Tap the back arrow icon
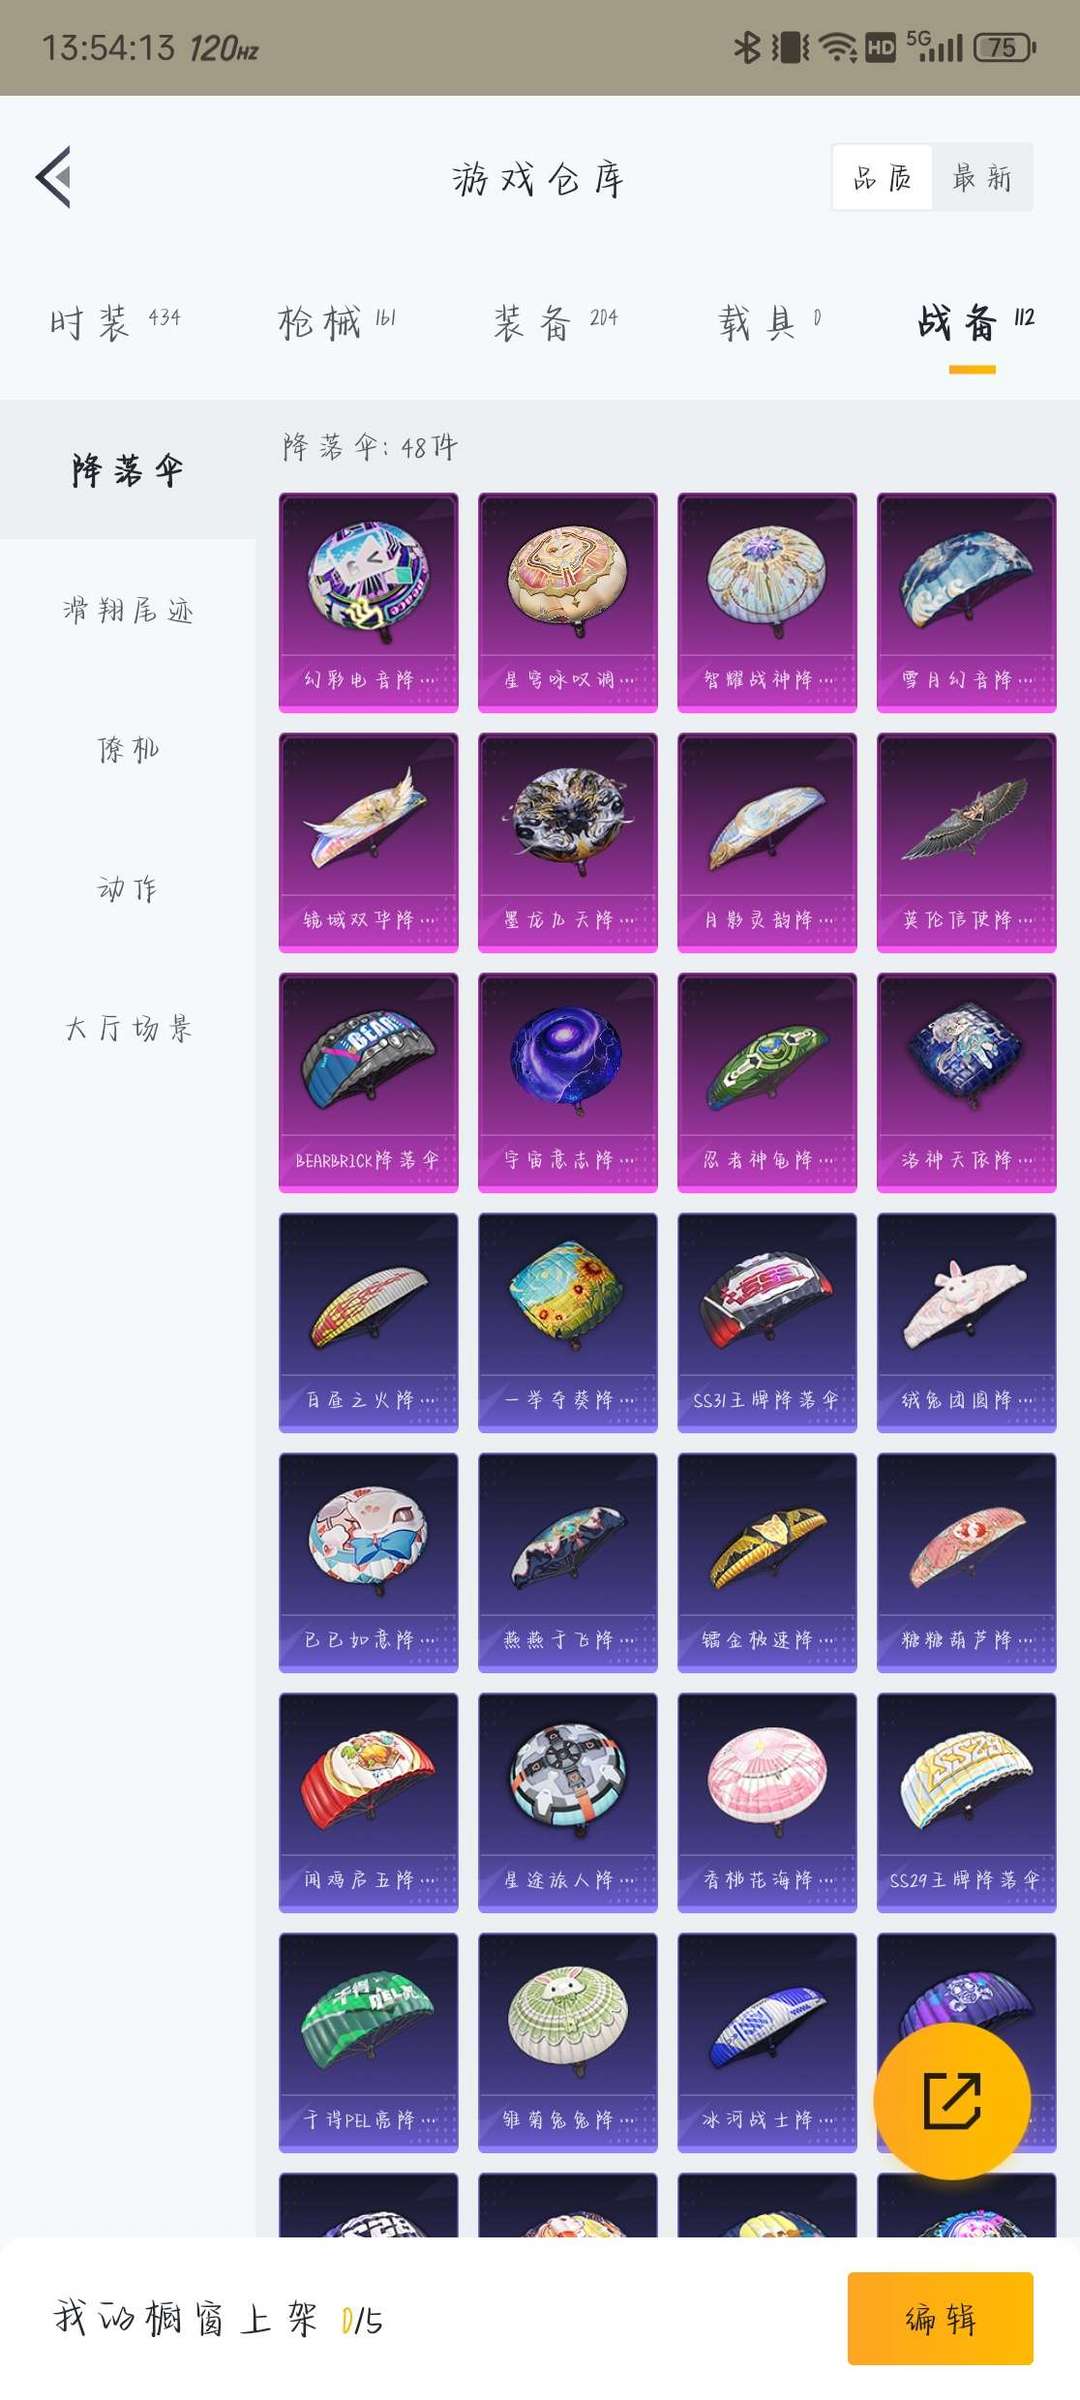Viewport: 1080px width, 2400px height. (x=53, y=177)
